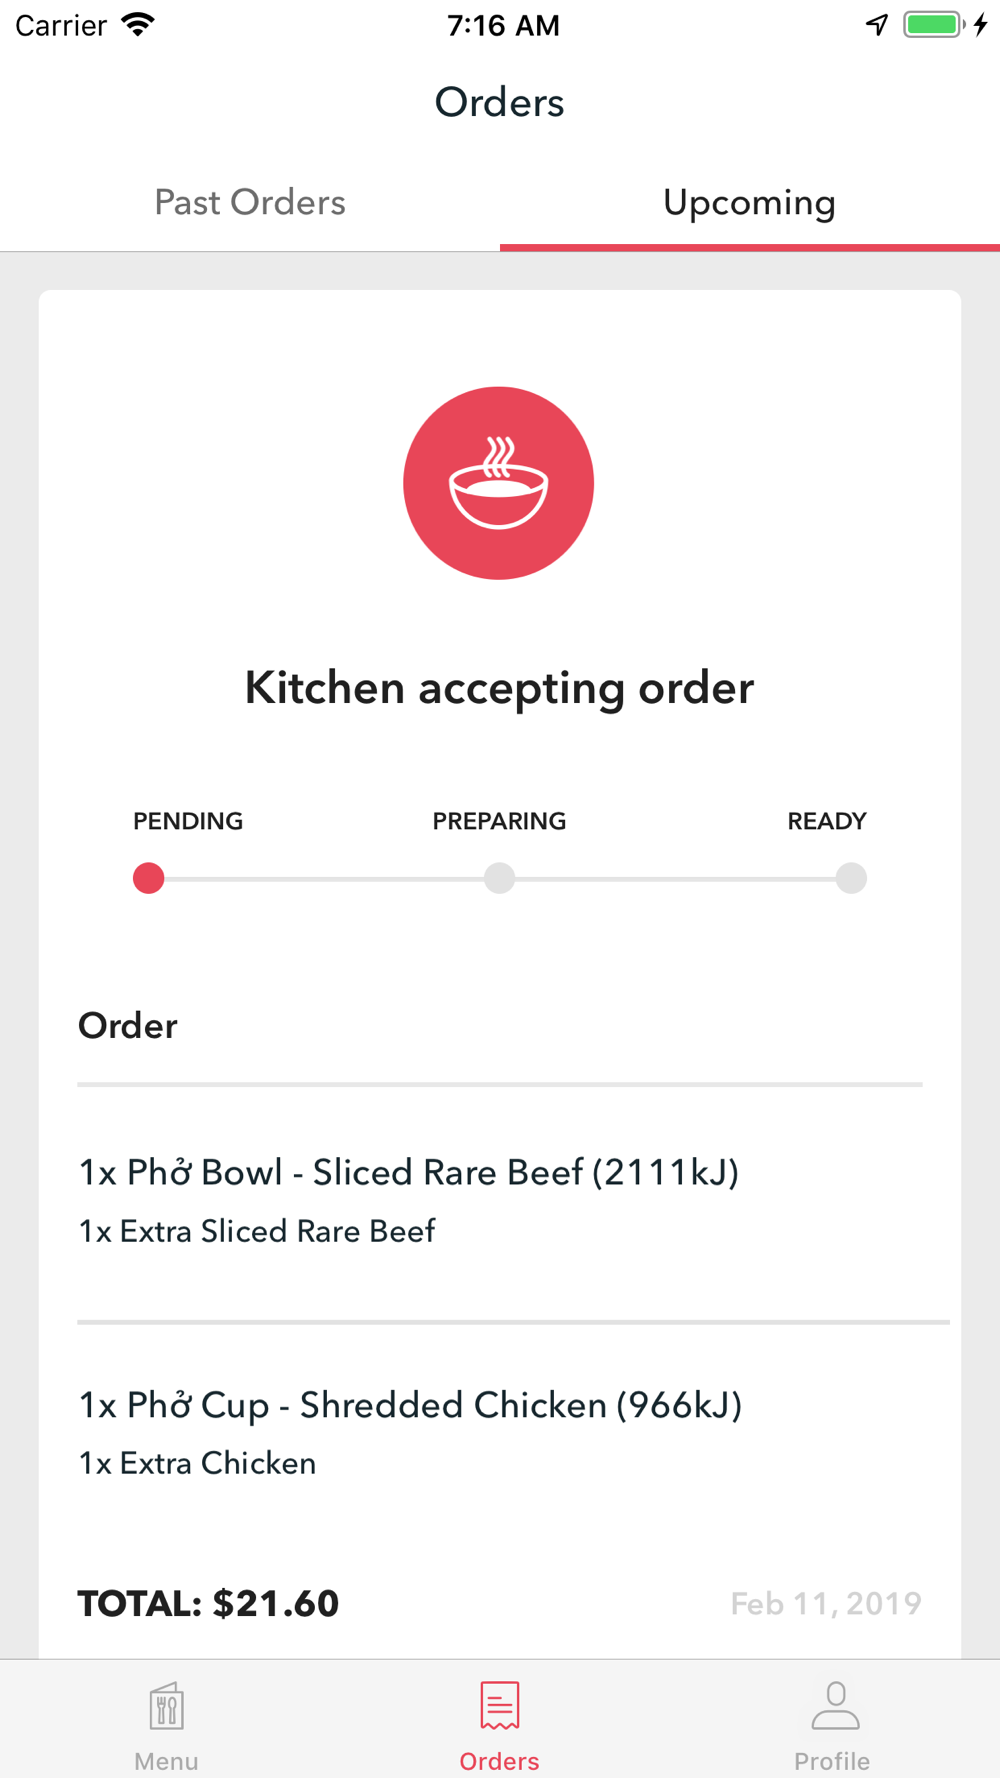This screenshot has height=1778, width=1000.
Task: Click the Preparing progress step dot
Action: click(499, 878)
